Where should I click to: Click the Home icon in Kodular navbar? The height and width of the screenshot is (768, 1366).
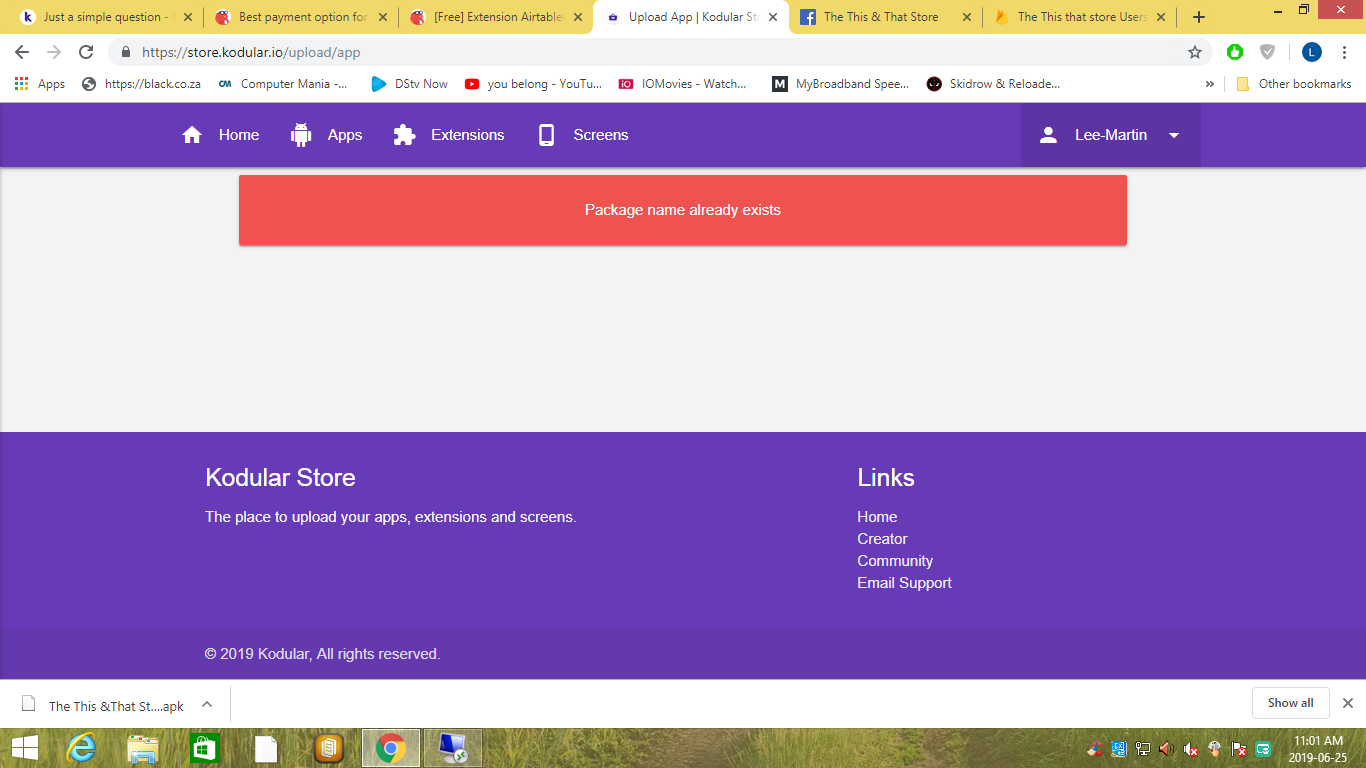(192, 135)
